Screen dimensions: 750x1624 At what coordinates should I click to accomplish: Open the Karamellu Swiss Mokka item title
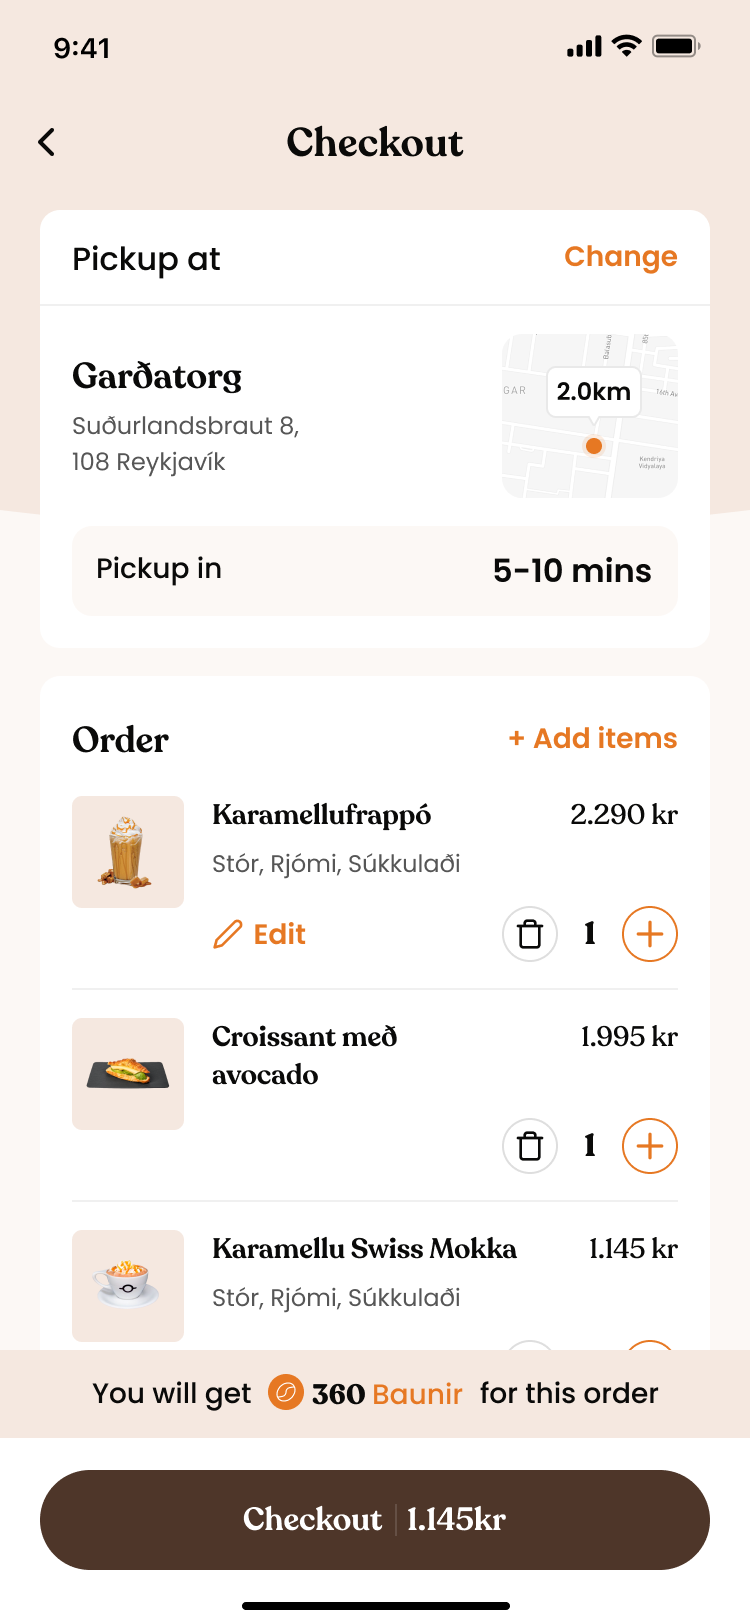coord(364,1249)
